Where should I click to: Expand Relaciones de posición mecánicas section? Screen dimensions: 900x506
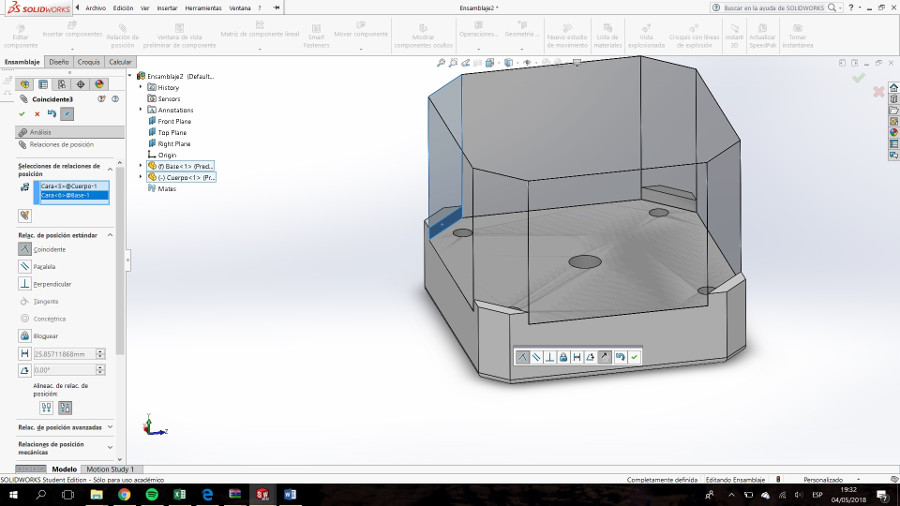coord(110,447)
